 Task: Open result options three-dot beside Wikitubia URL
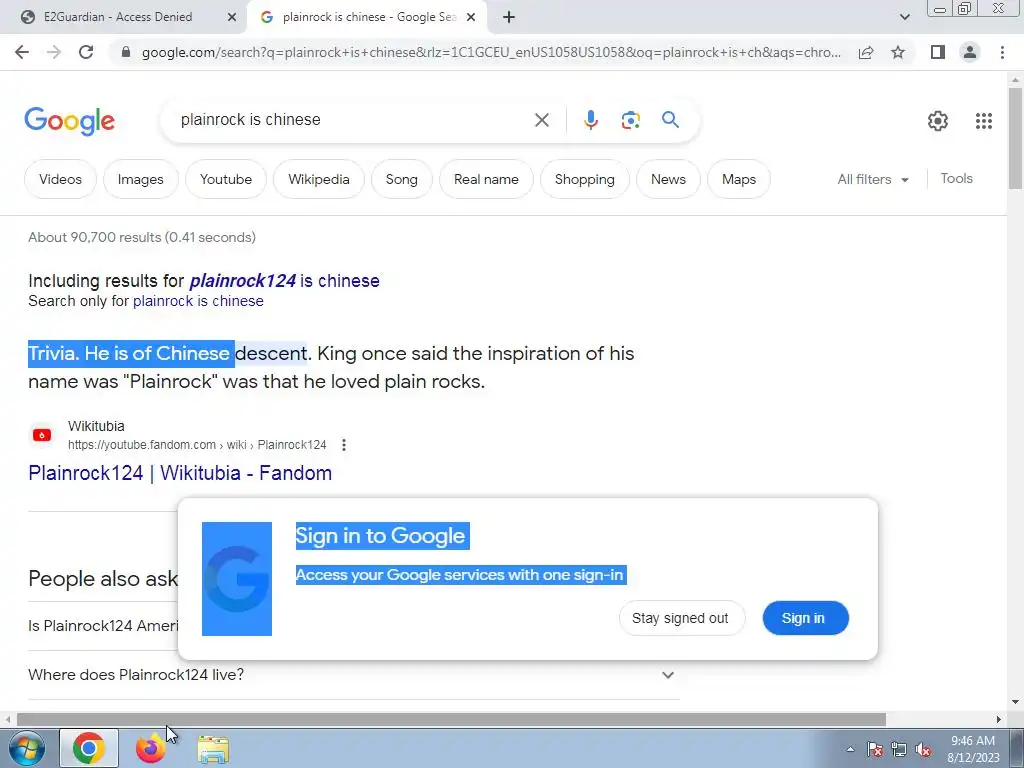click(344, 445)
